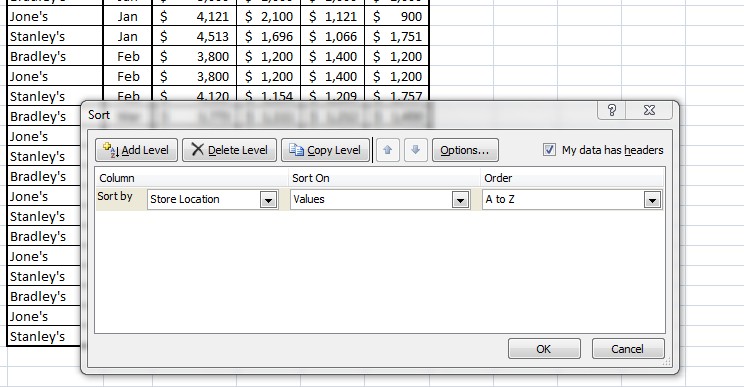Delete the selected sort level
This screenshot has width=744, height=387.
(x=230, y=150)
